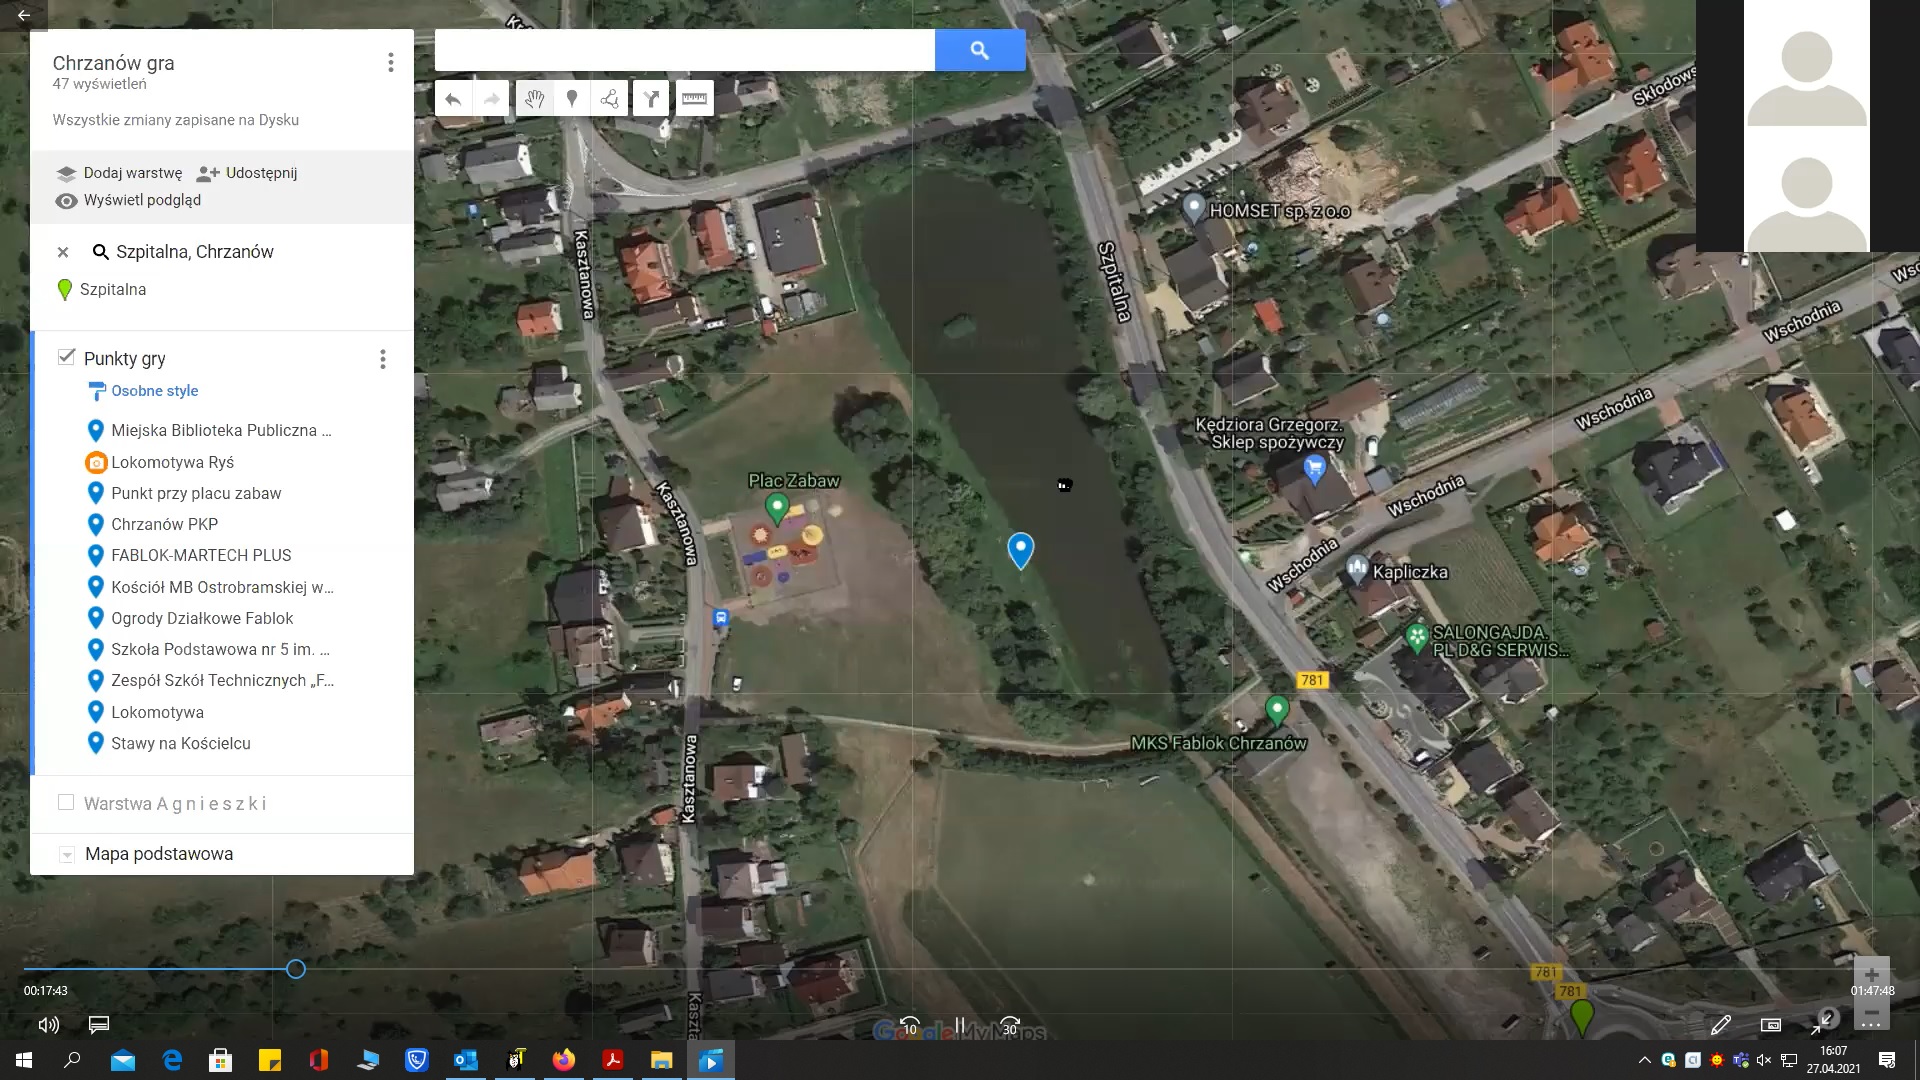Viewport: 1920px width, 1080px height.
Task: Select the add directions tool
Action: 651,98
